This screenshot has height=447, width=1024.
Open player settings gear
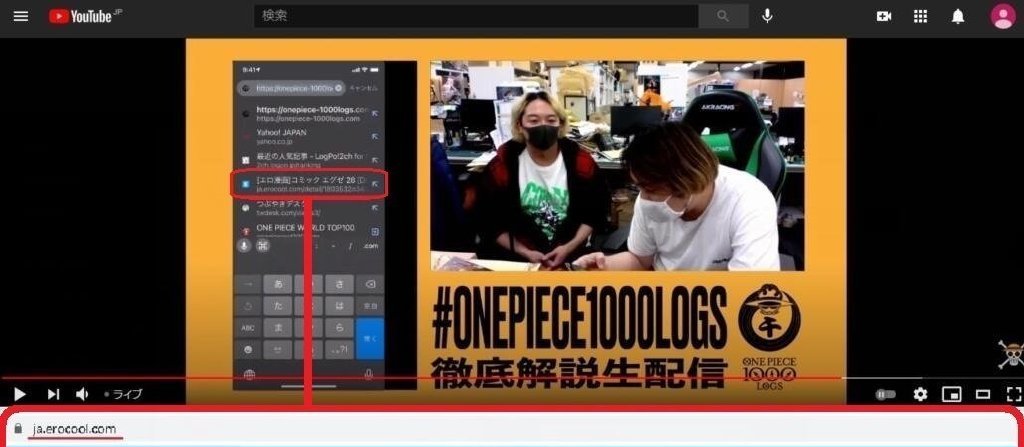[x=920, y=394]
